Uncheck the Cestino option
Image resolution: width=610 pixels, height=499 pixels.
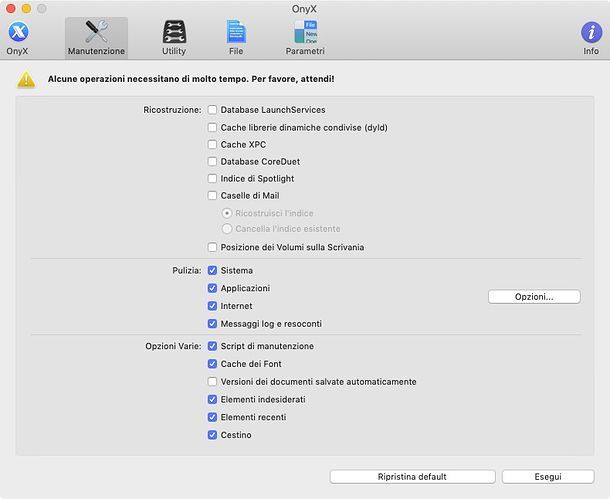[212, 435]
